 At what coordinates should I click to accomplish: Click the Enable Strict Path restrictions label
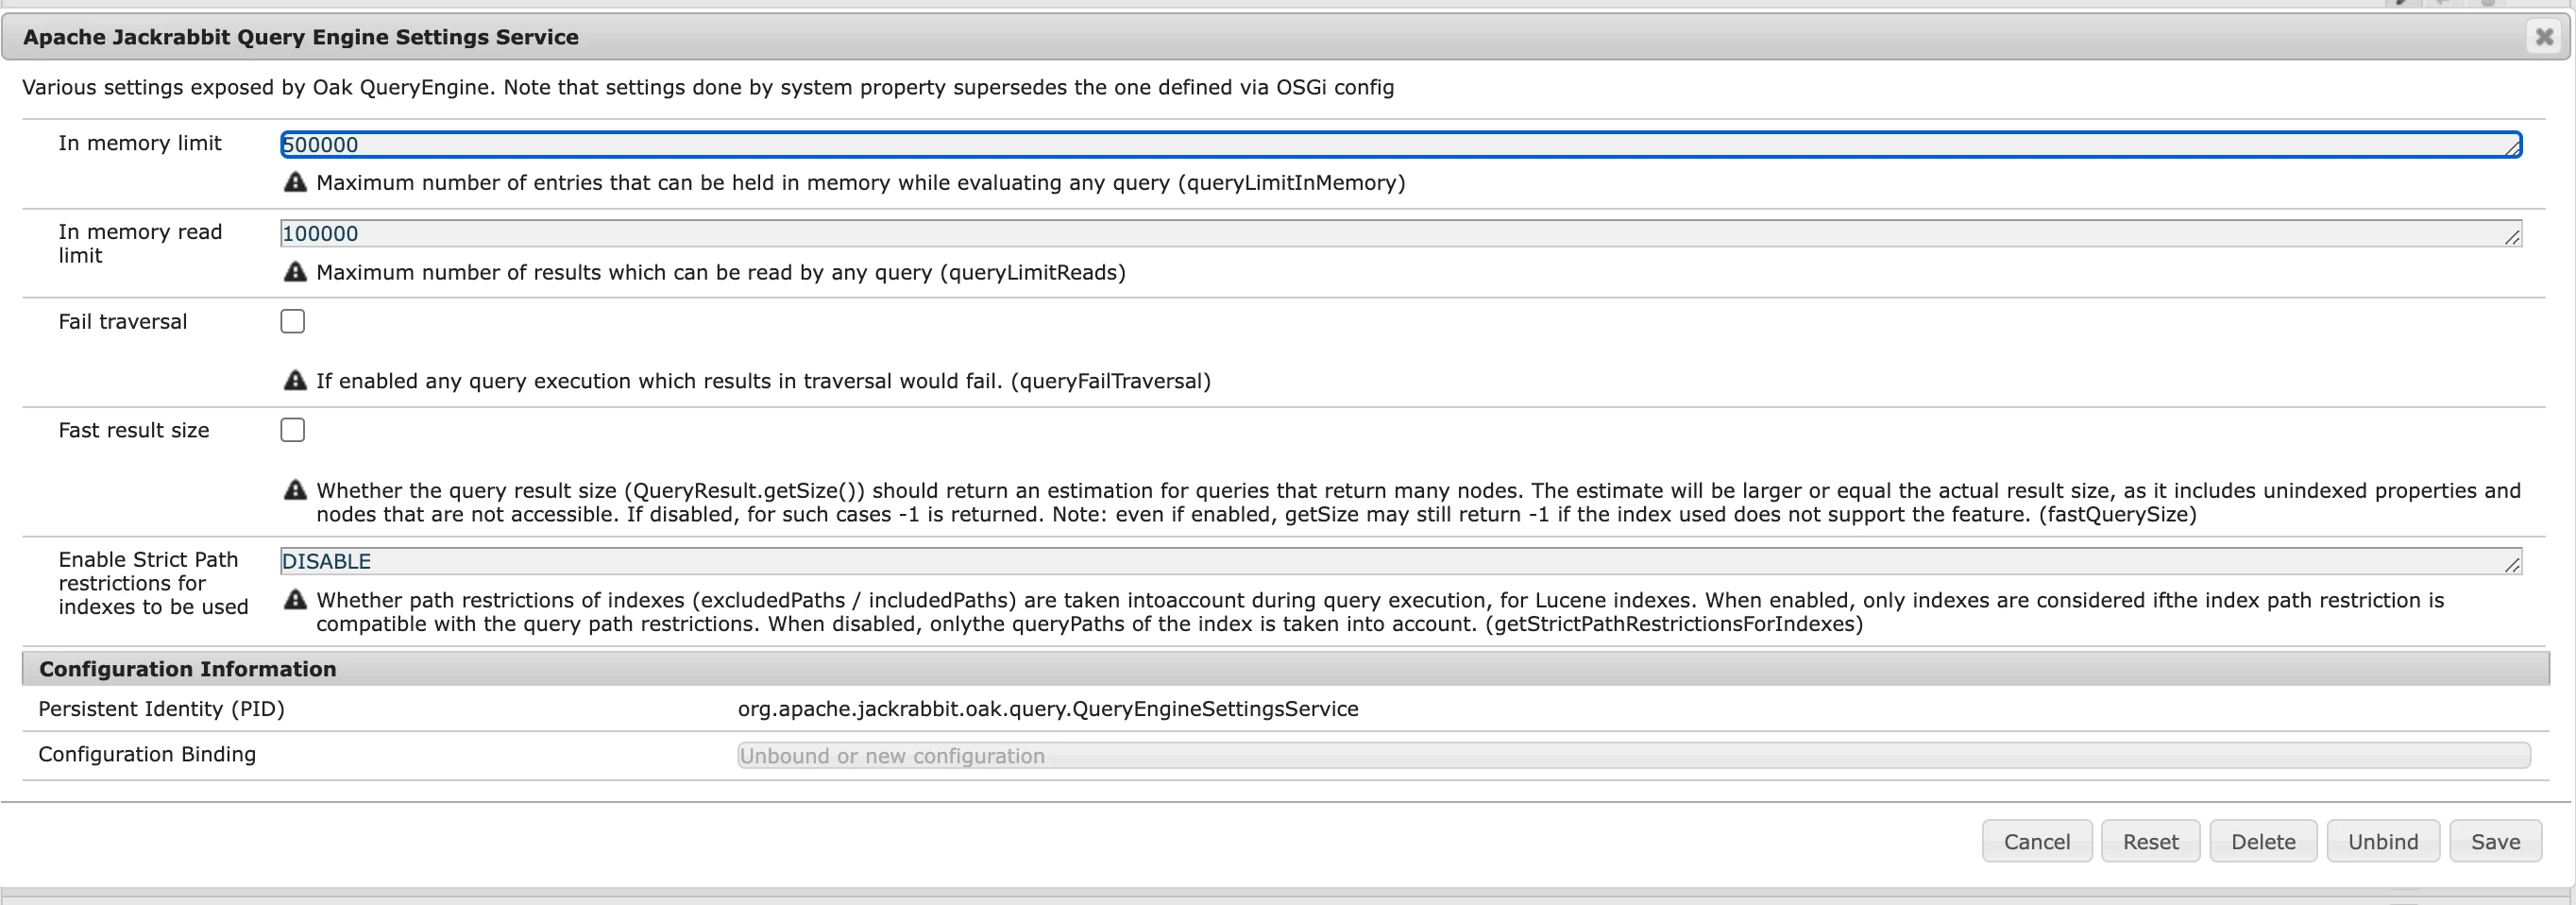click(153, 583)
